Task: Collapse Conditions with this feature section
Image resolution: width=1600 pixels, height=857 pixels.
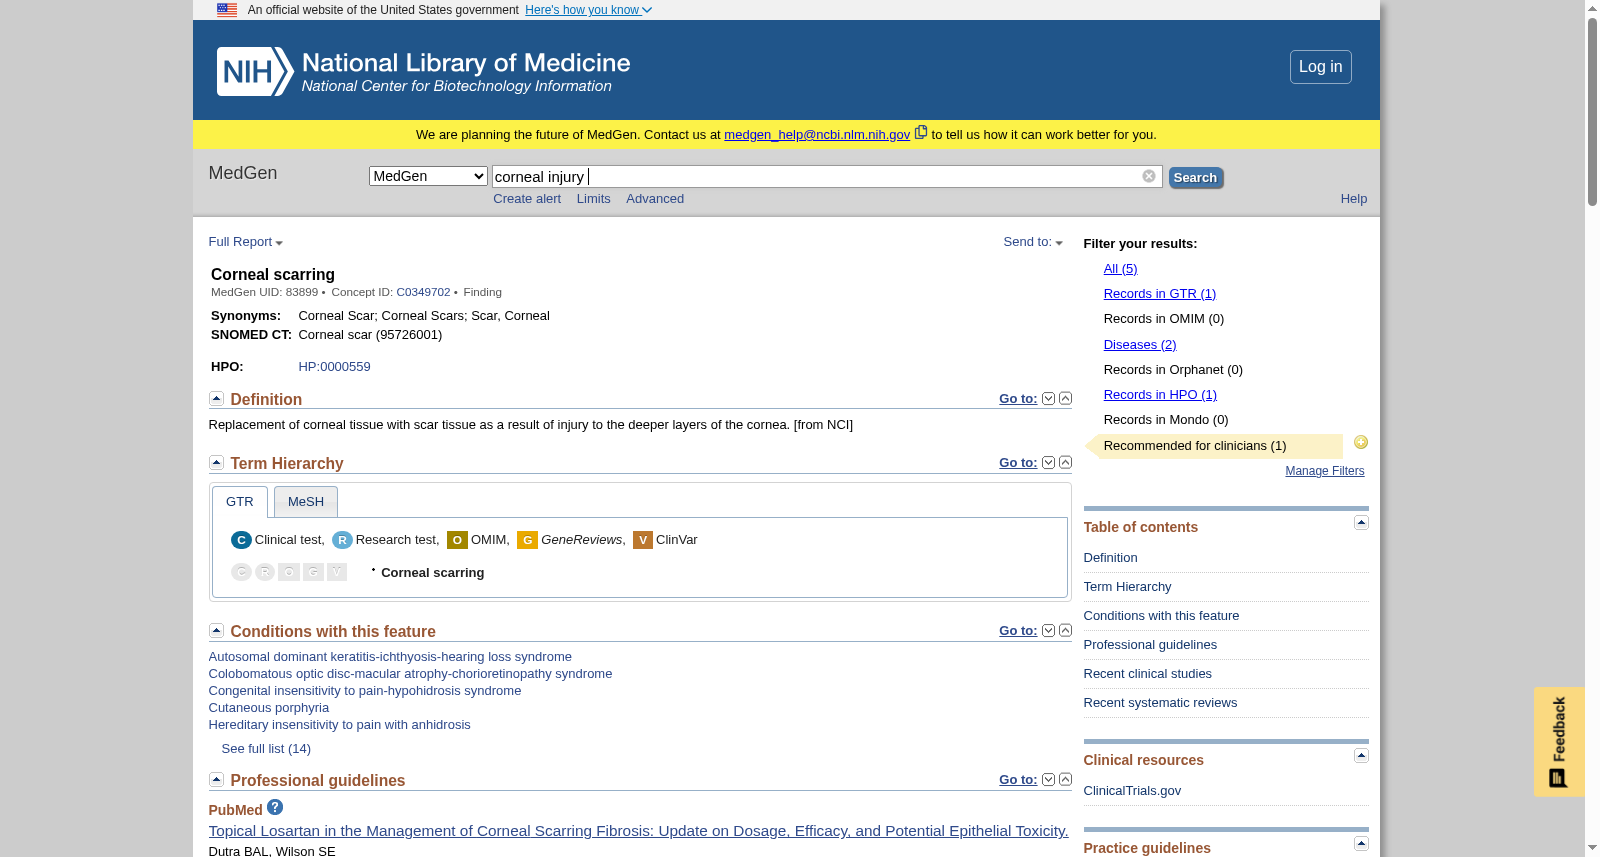Action: coord(216,630)
